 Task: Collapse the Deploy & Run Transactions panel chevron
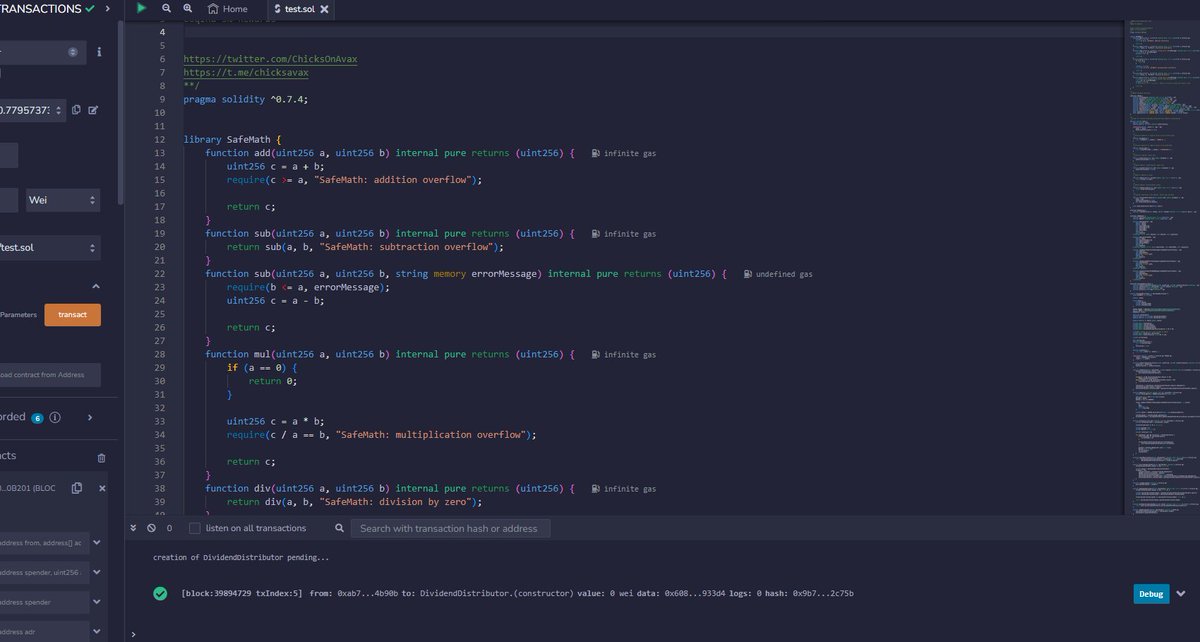coord(107,8)
